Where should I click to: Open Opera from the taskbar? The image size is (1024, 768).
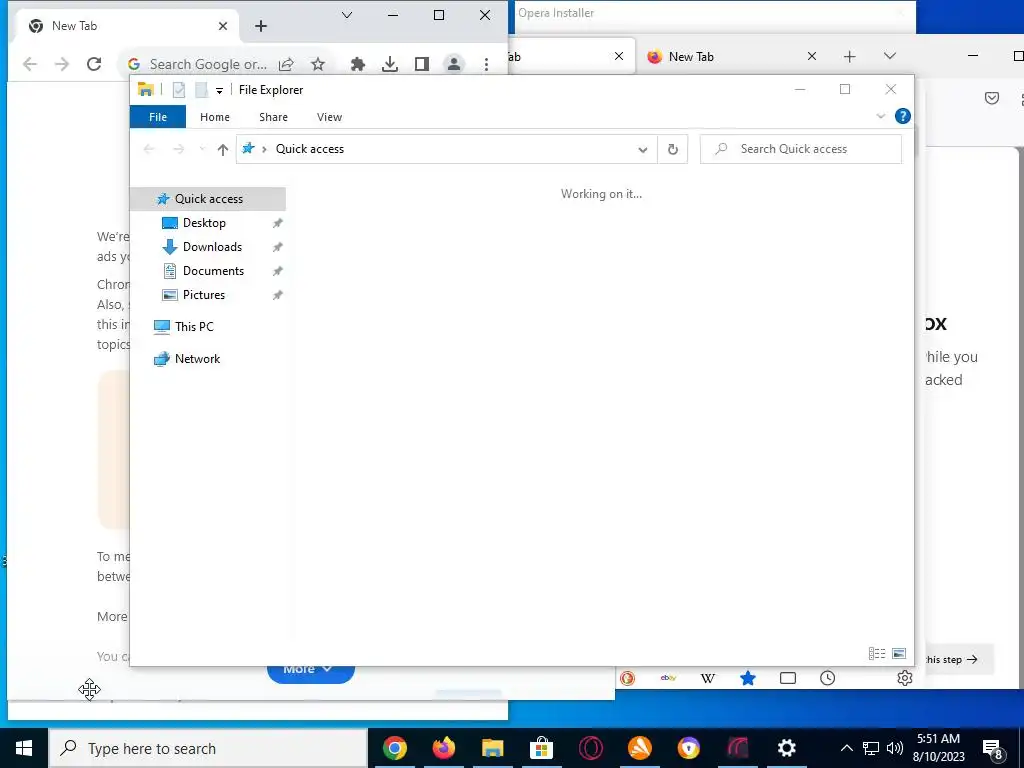pyautogui.click(x=591, y=748)
